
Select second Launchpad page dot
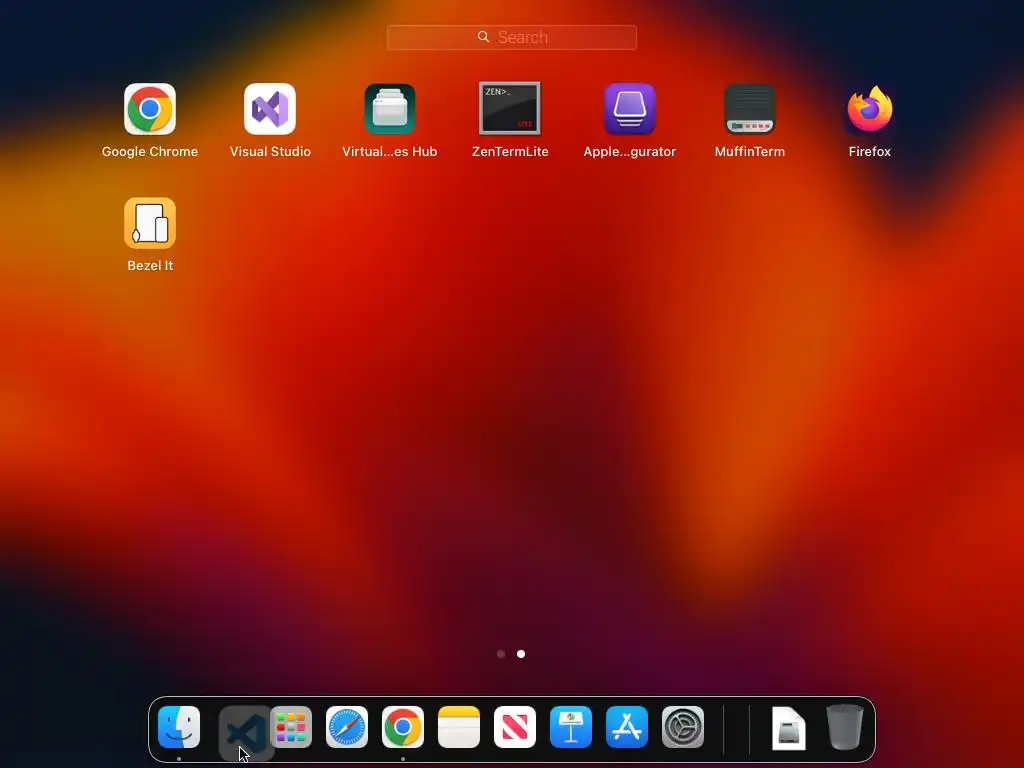[521, 654]
